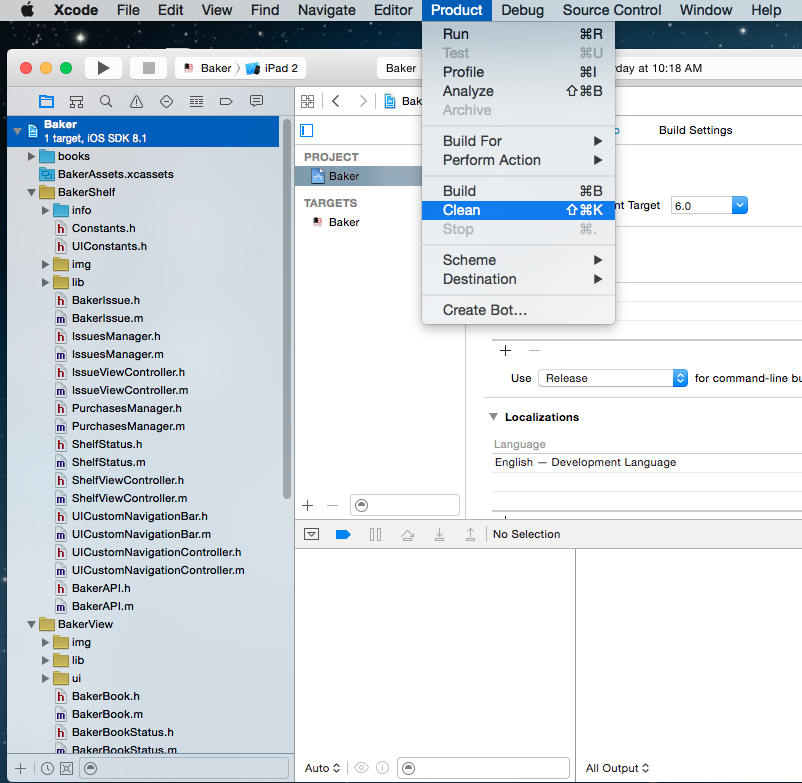802x783 pixels.
Task: Add a file with navigator plus button
Action: coord(20,768)
